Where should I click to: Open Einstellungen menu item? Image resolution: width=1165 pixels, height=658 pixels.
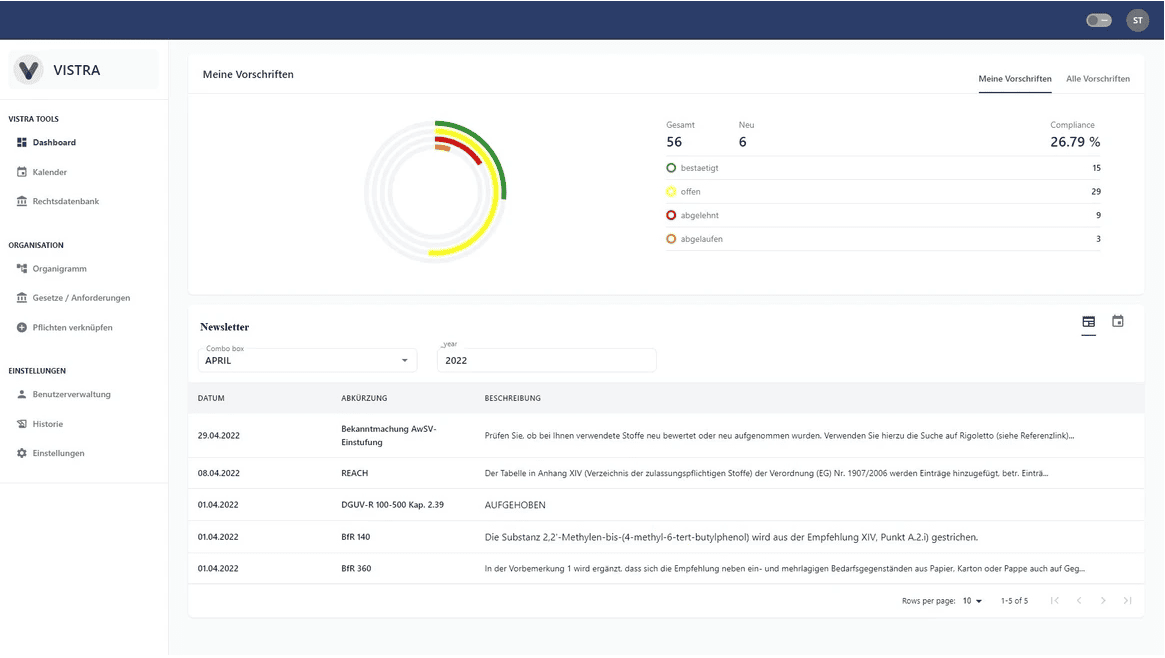click(x=59, y=453)
